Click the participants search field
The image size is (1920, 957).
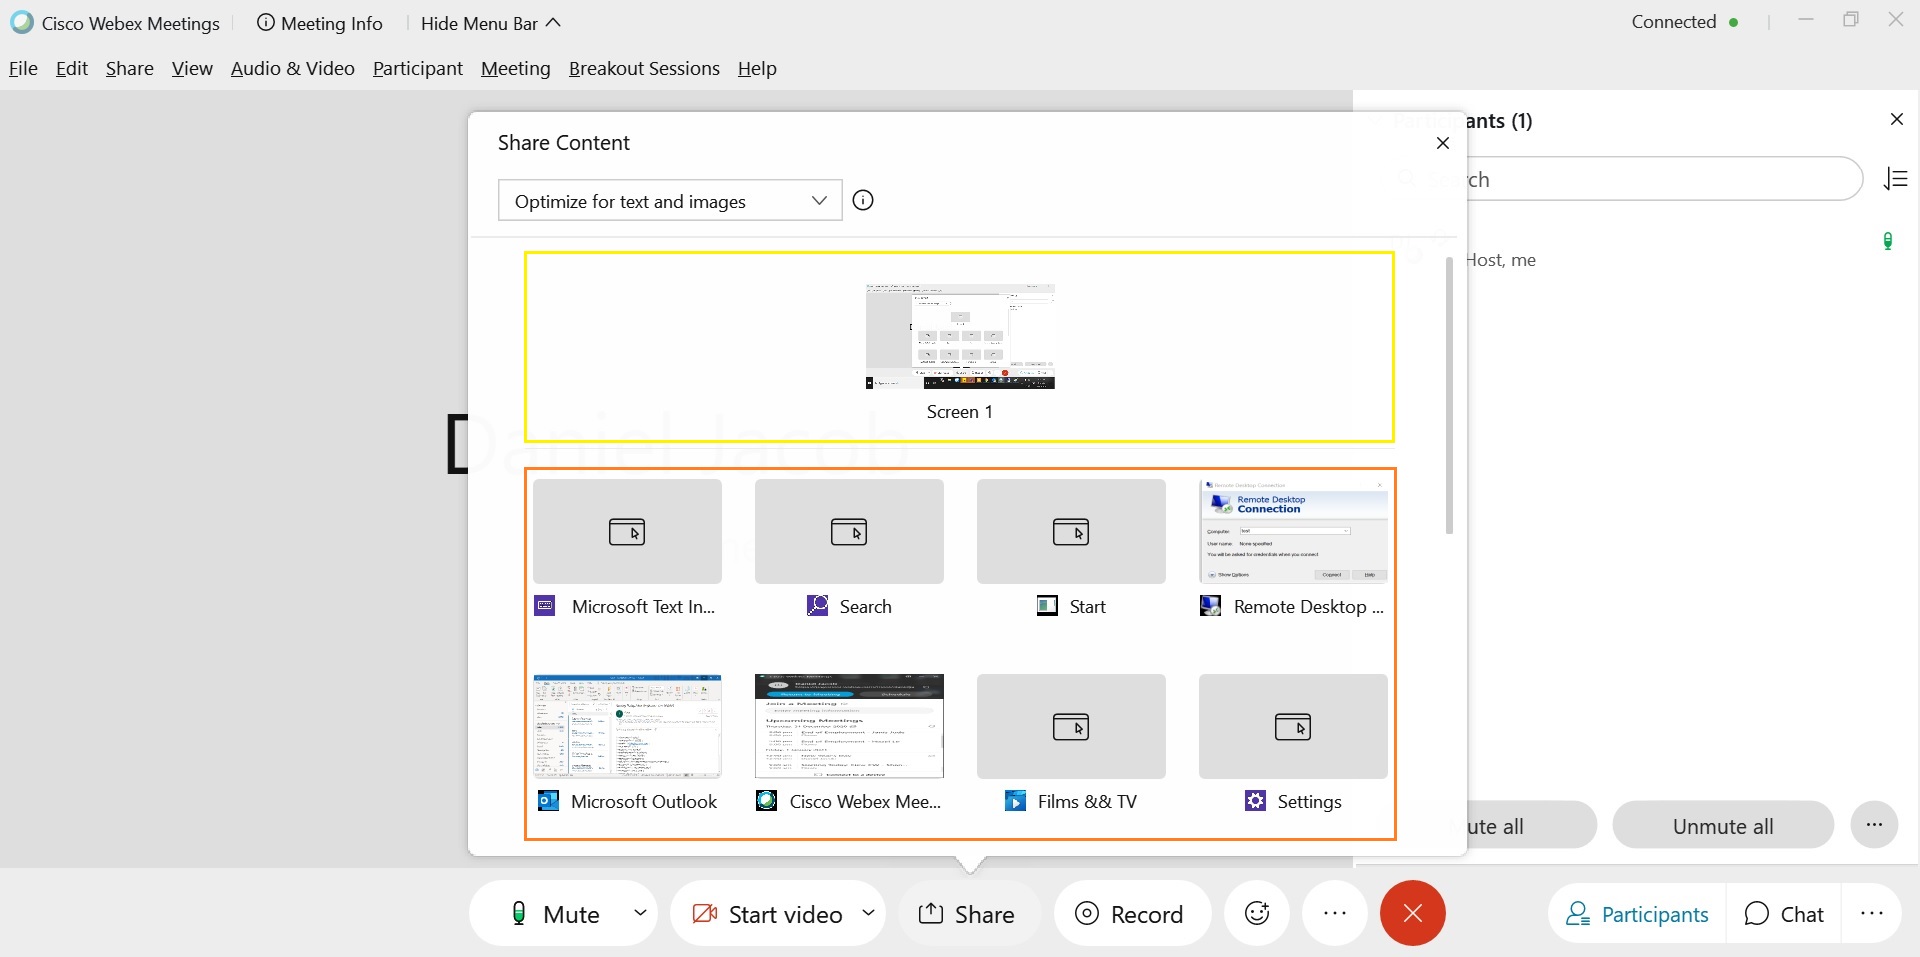[1665, 179]
